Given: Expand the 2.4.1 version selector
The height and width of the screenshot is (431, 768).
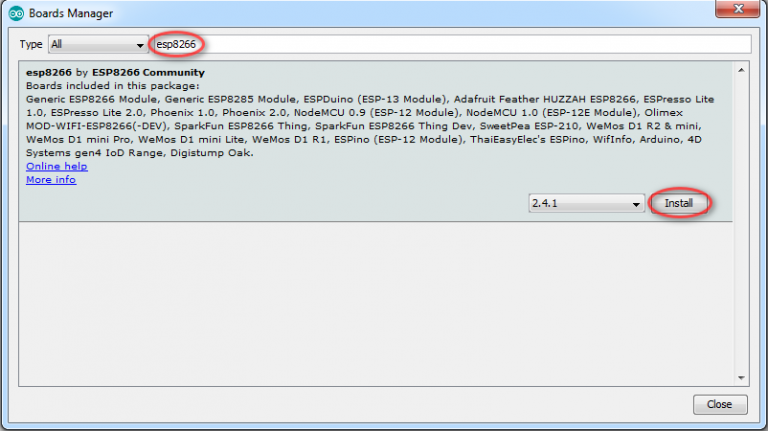Looking at the screenshot, I should (x=586, y=203).
